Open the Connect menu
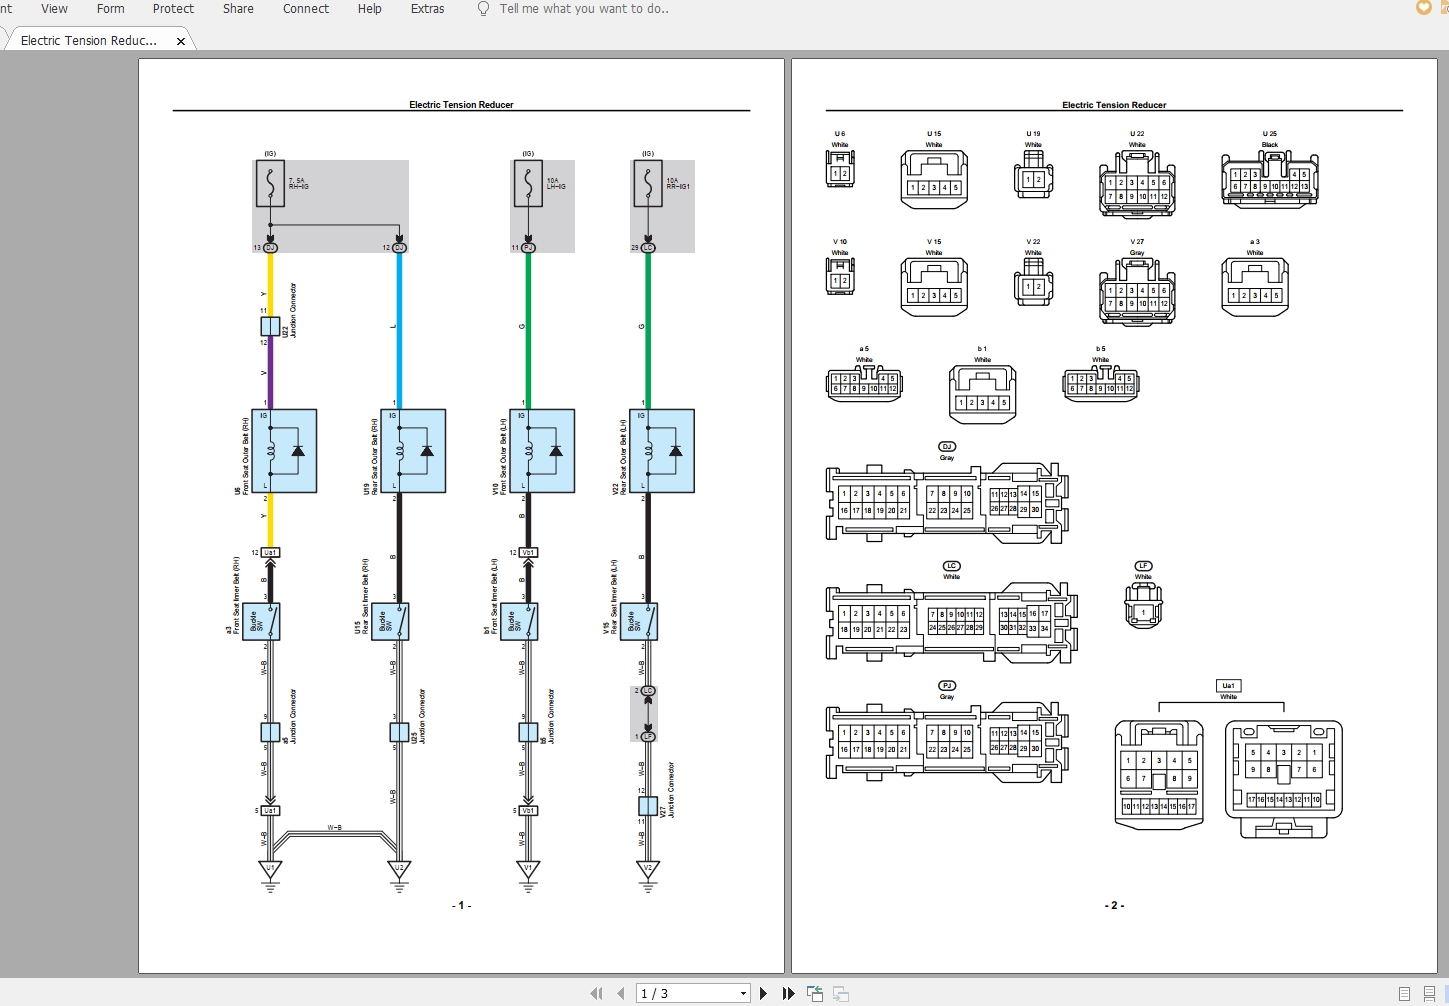 (x=305, y=9)
